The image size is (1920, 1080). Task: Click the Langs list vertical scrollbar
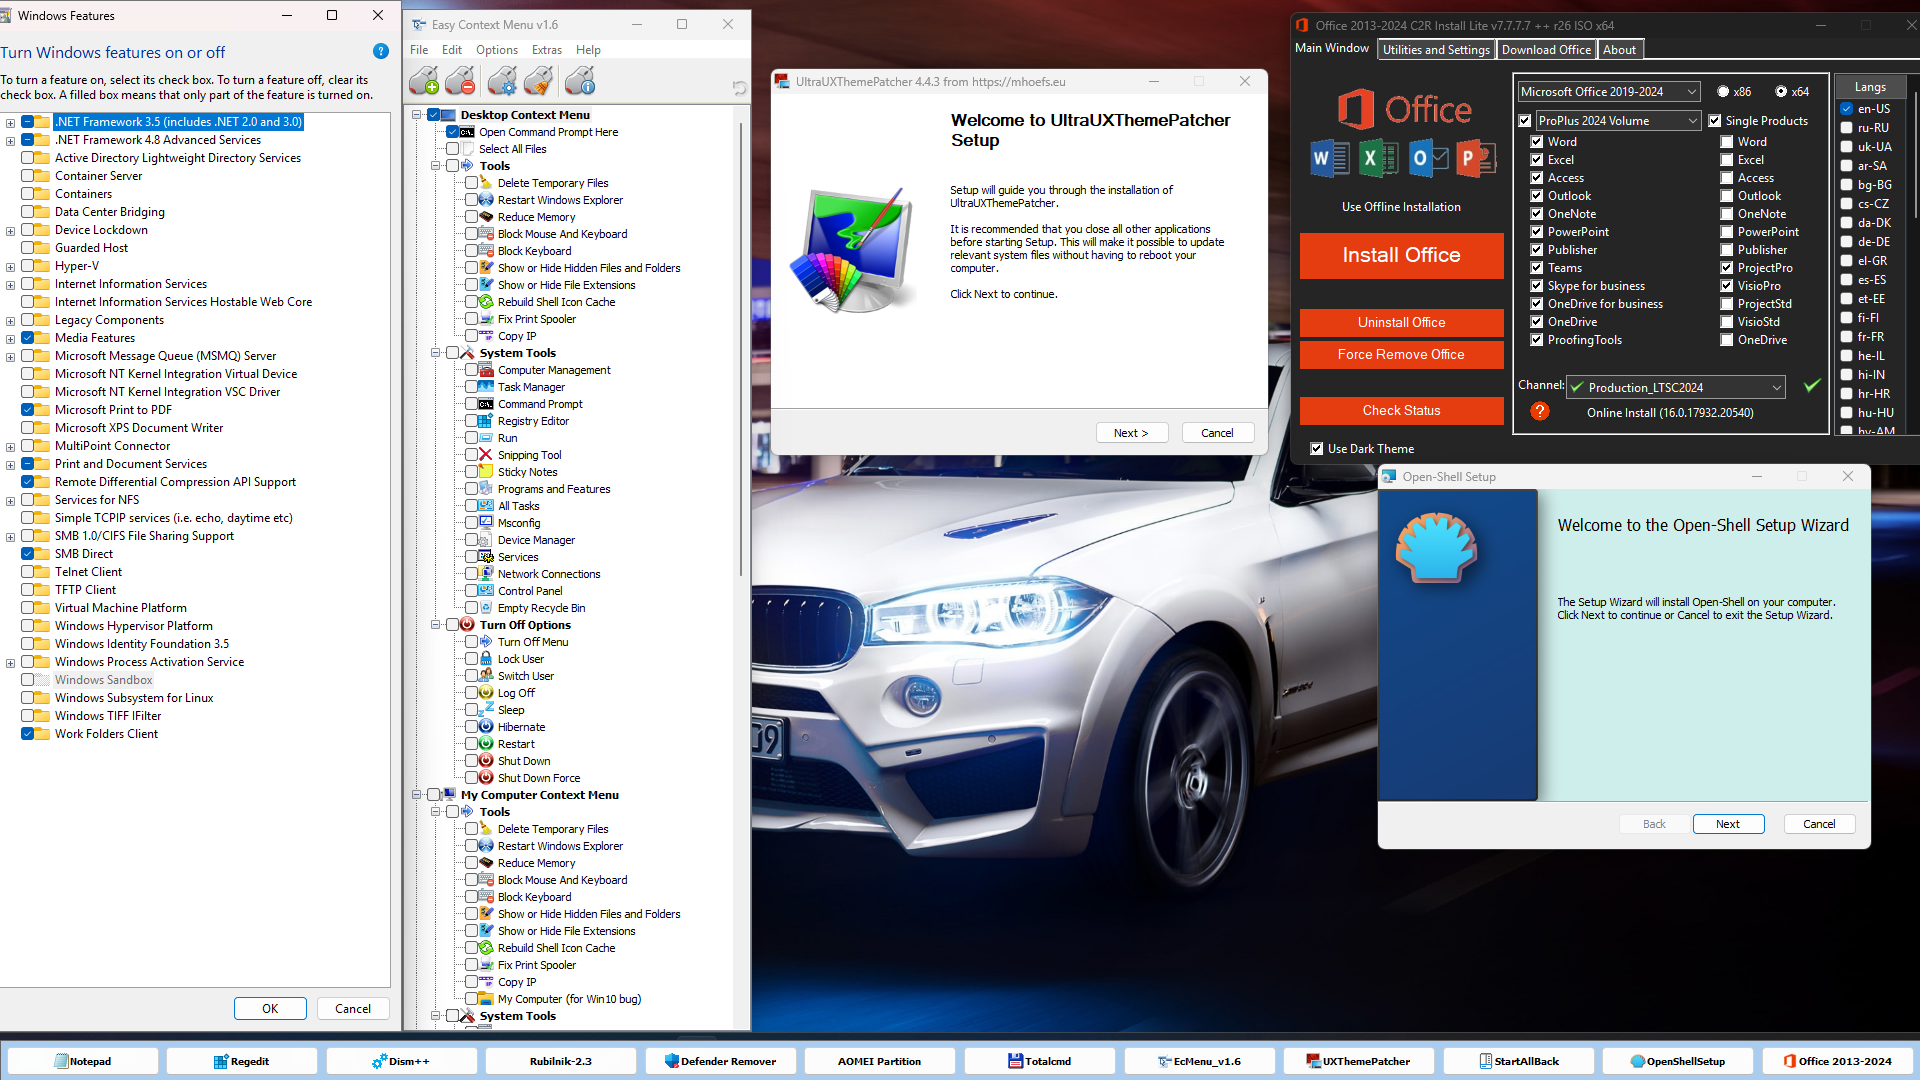[1916, 155]
